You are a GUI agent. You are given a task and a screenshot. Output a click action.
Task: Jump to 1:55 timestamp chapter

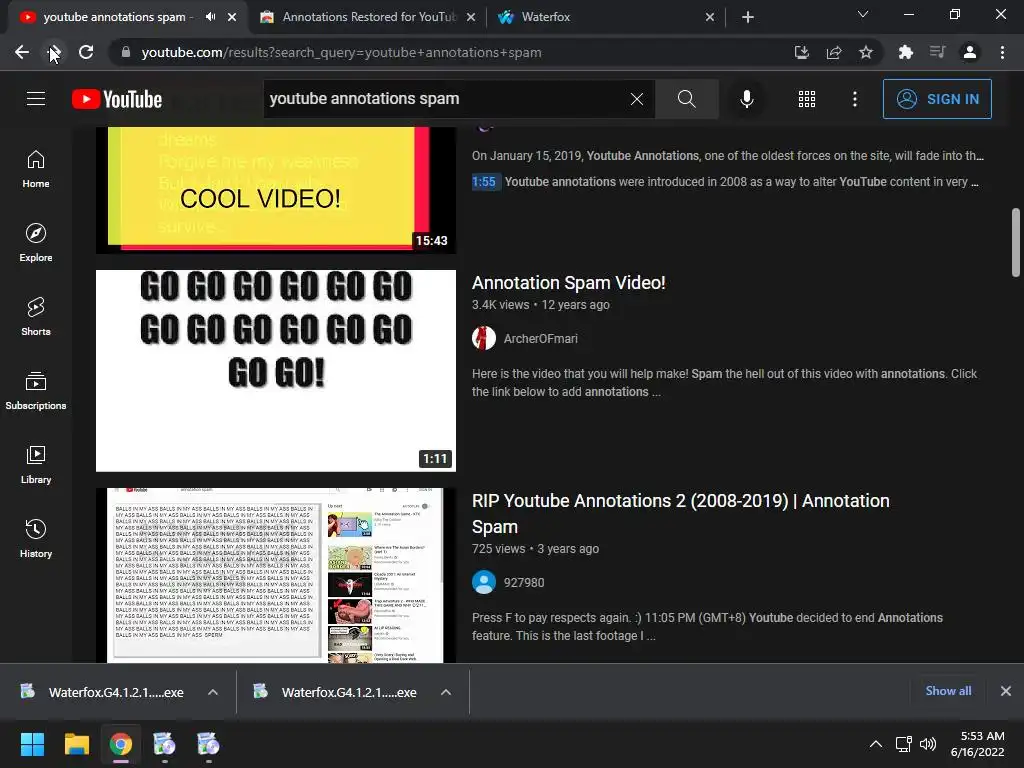click(484, 182)
